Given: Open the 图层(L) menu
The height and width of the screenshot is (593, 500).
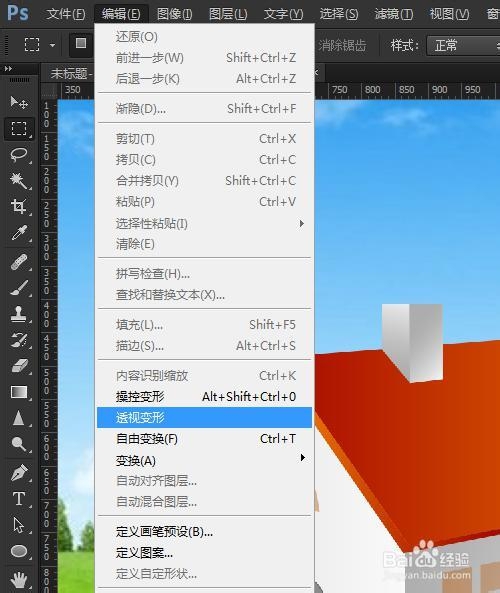Looking at the screenshot, I should [228, 14].
